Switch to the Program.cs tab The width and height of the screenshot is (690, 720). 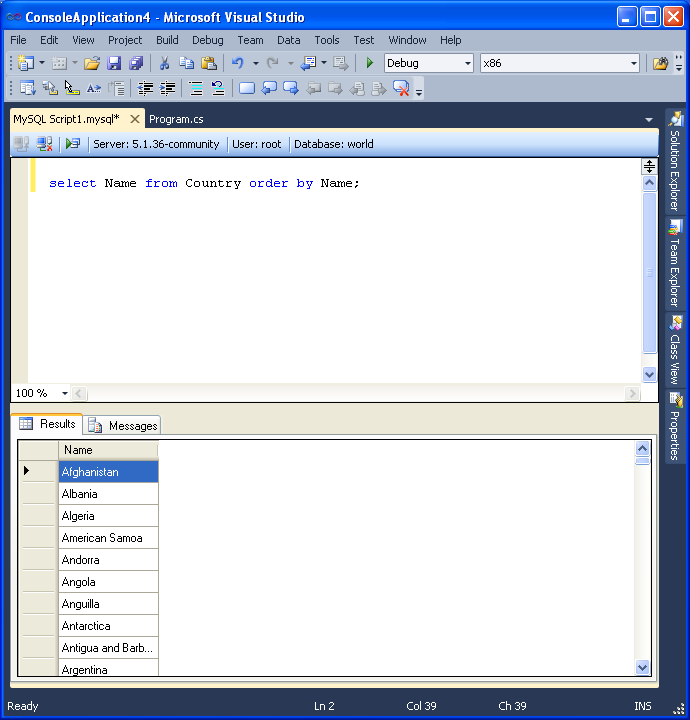click(176, 119)
